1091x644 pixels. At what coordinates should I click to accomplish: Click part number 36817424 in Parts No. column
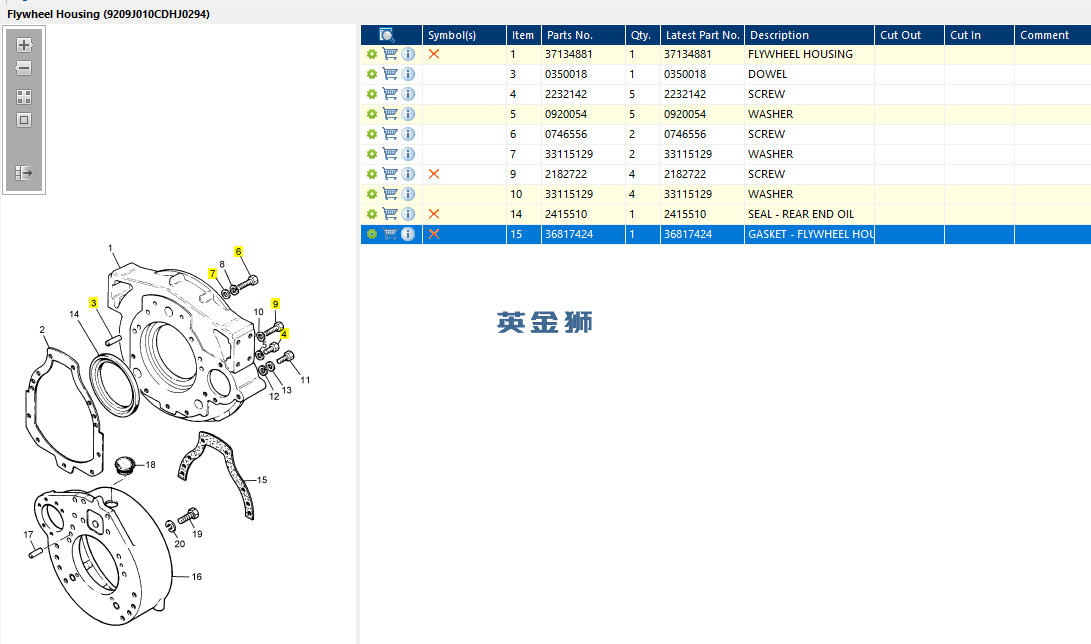[x=568, y=234]
